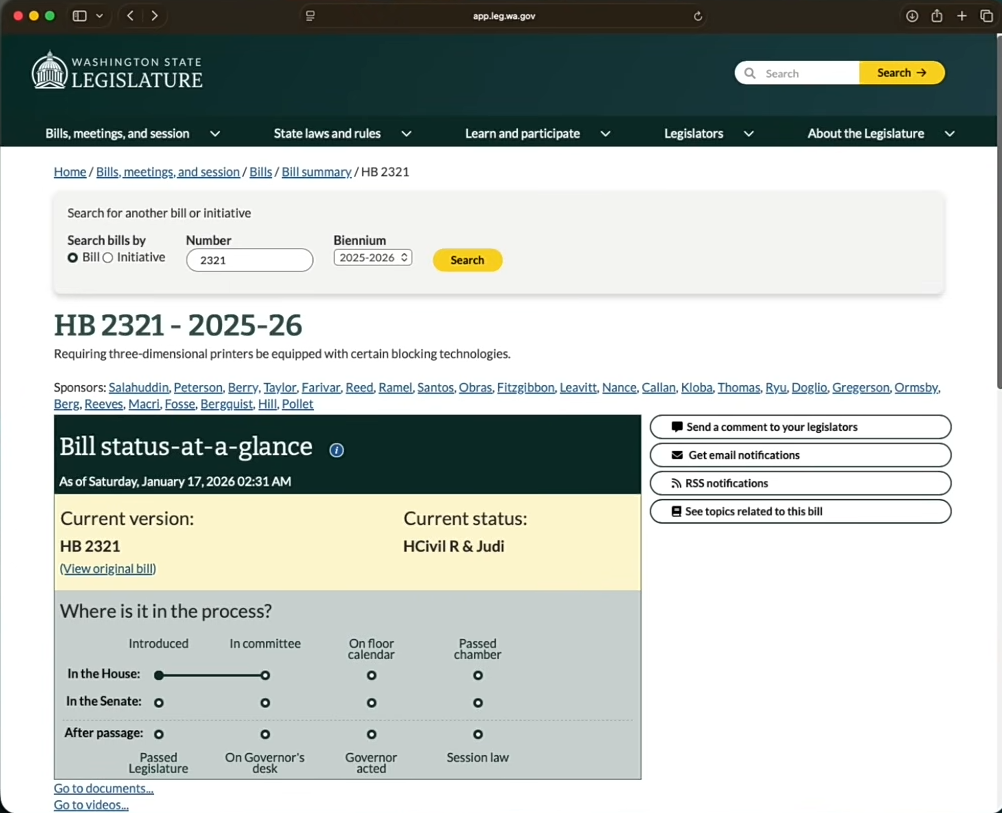Viewport: 1003px width, 813px height.
Task: Go forward with Safari's forward arrow
Action: (x=154, y=16)
